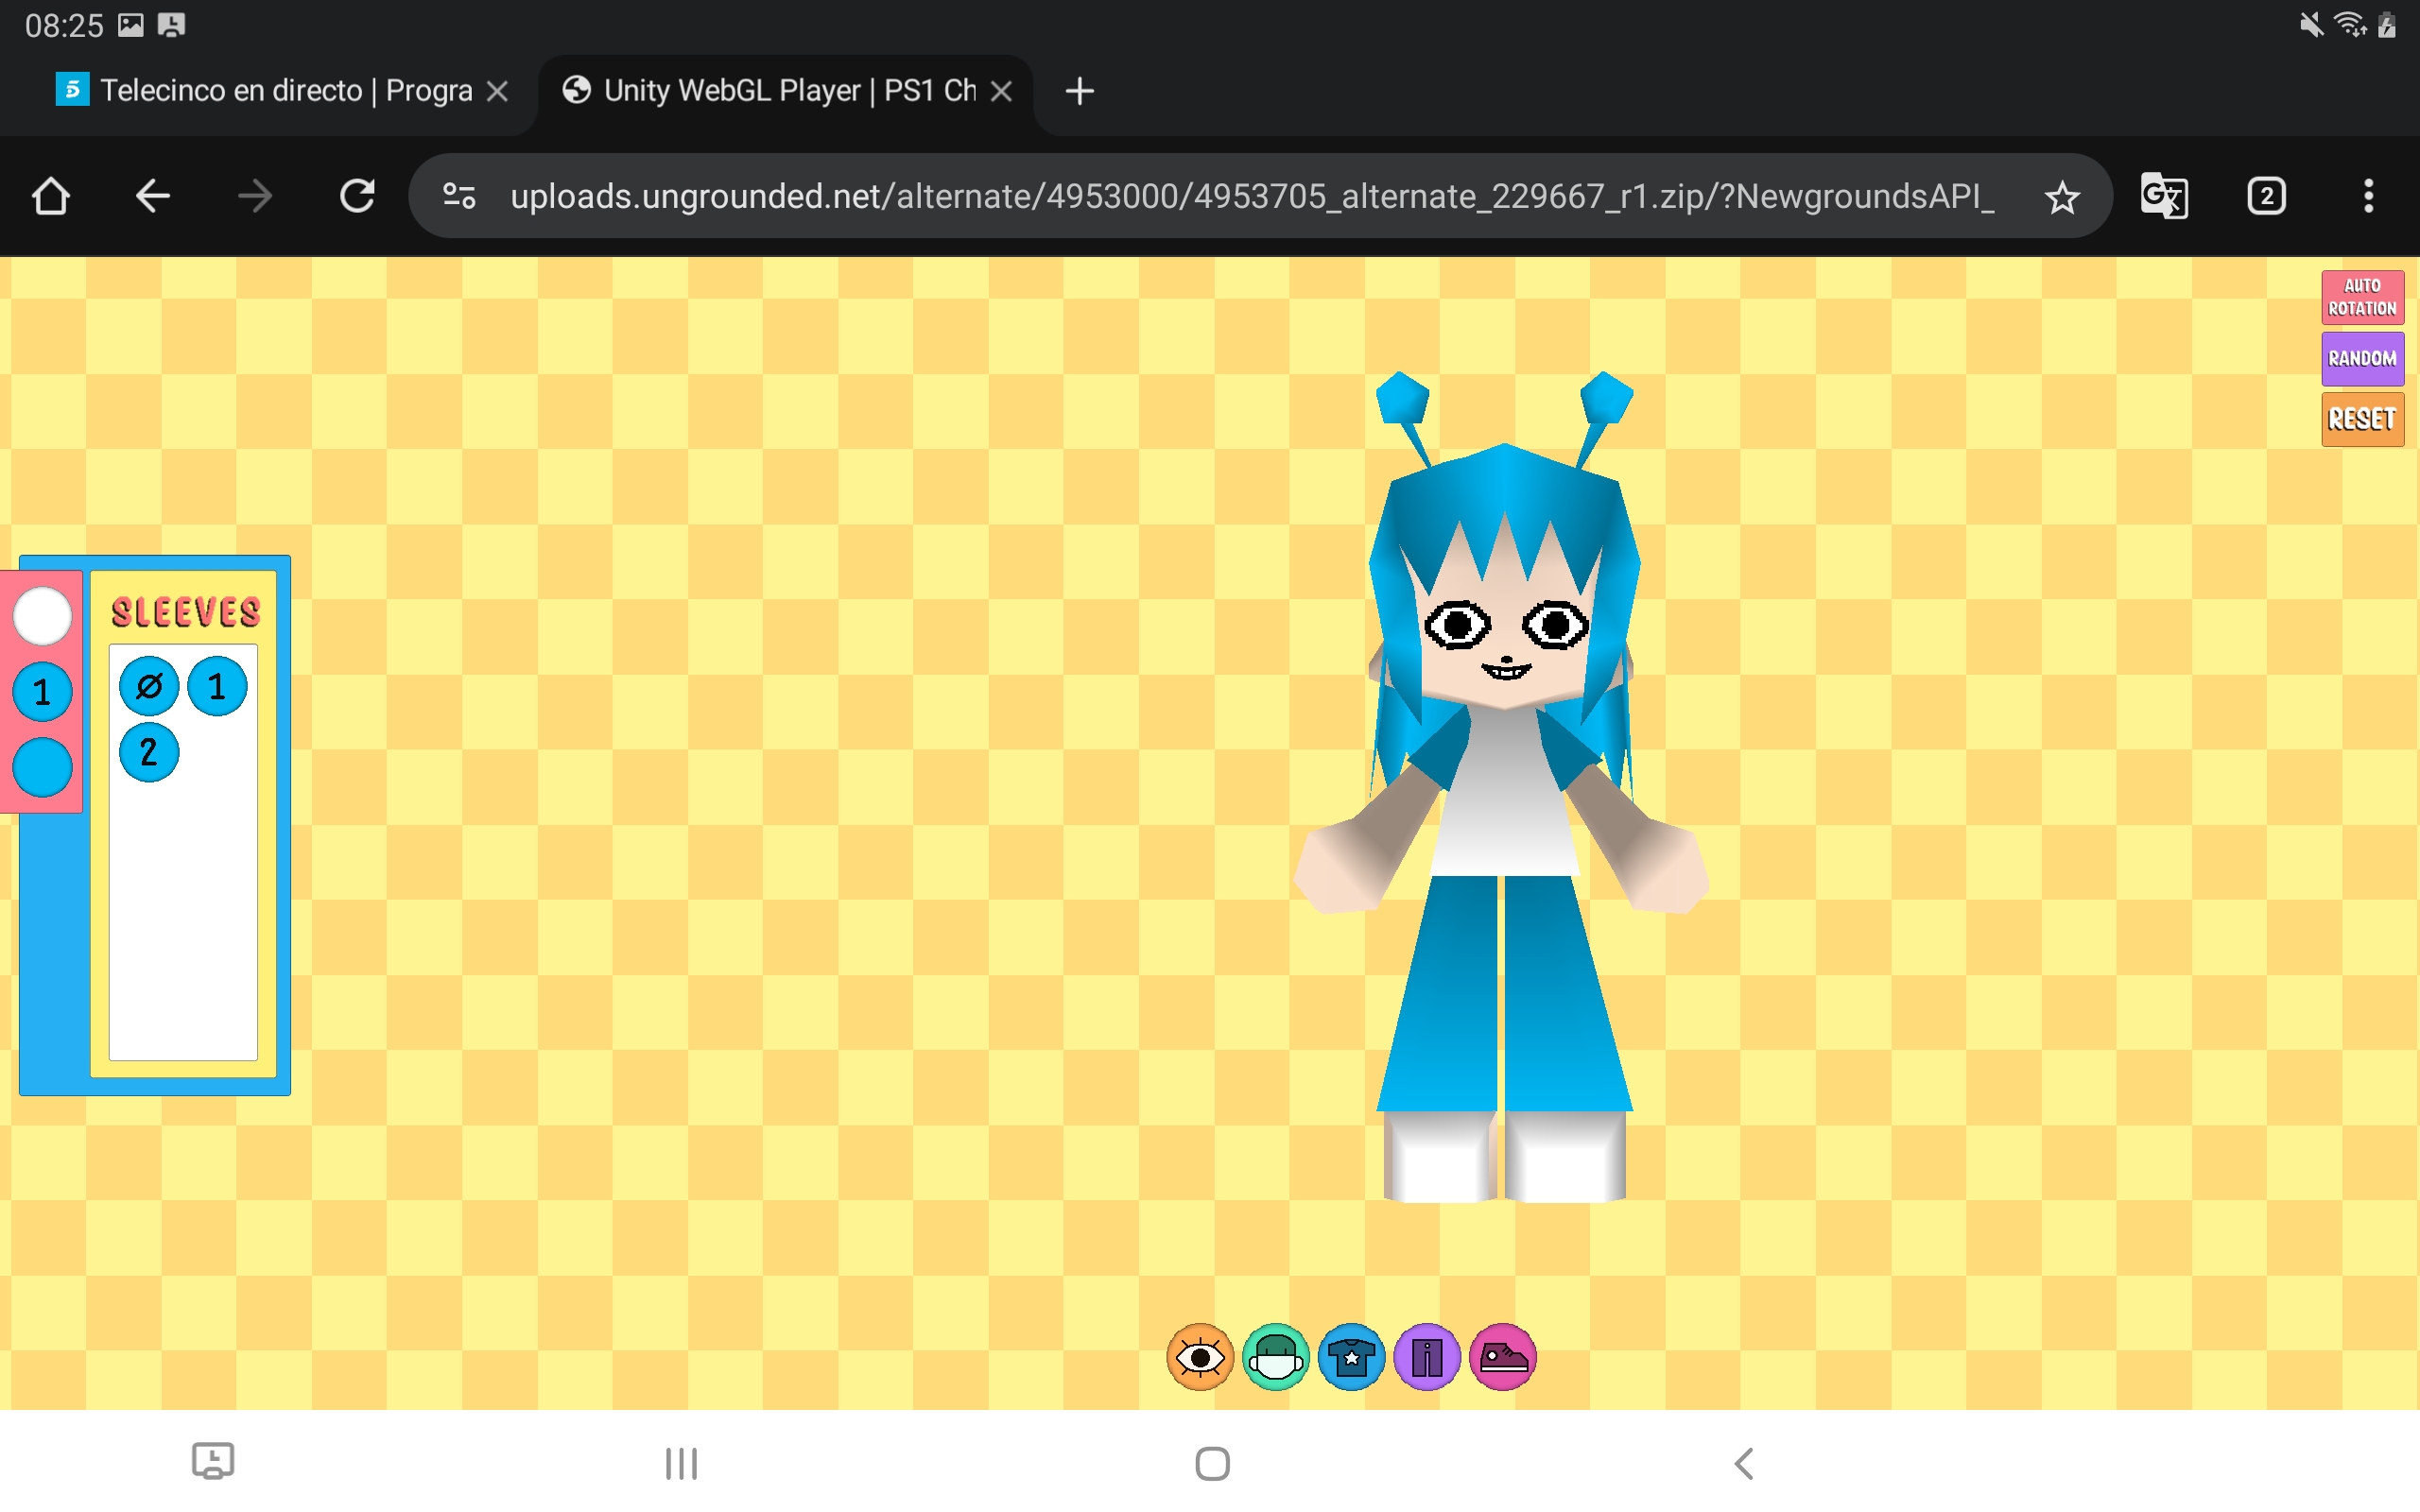
Task: Pick the white color swatch
Action: pyautogui.click(x=42, y=615)
